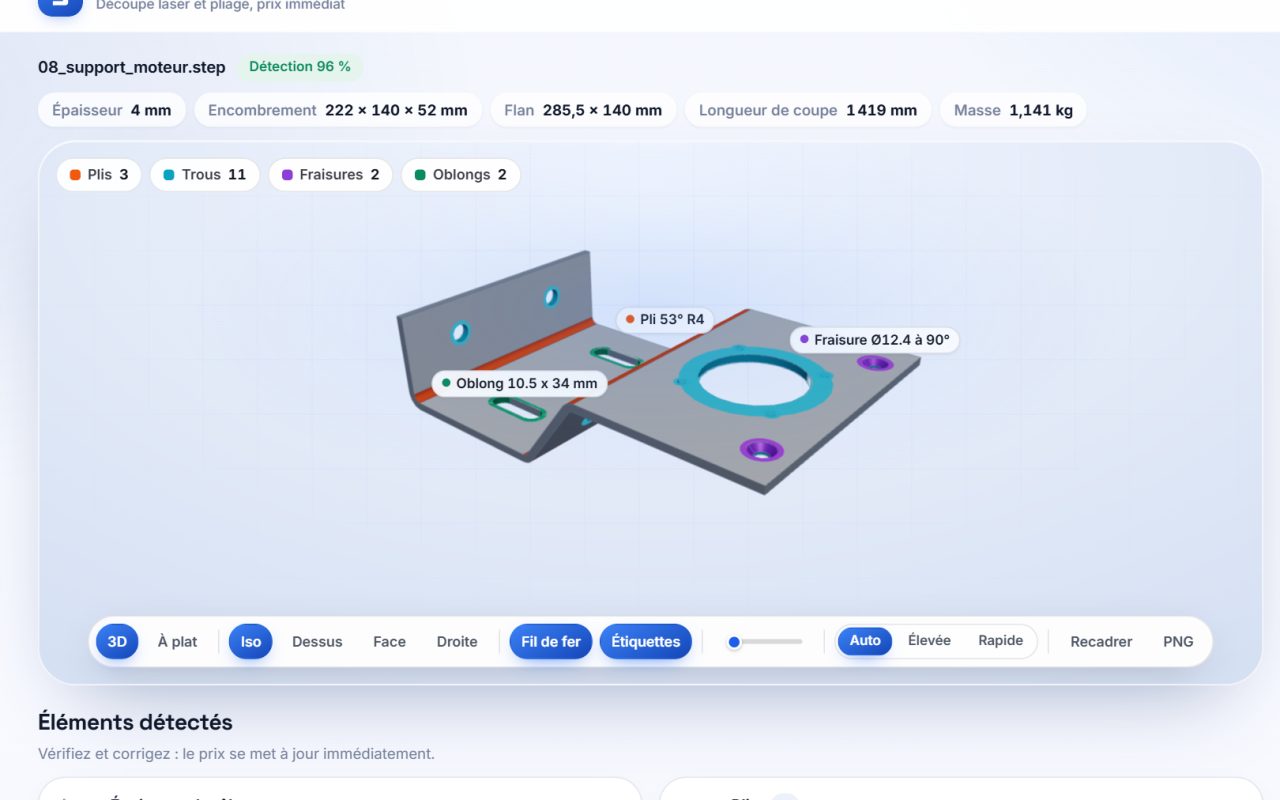Click the Encombrement 222 × 140 × 52 mm chip

[x=338, y=110]
